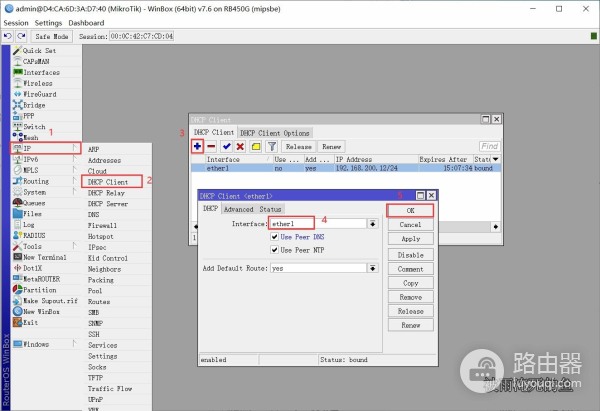
Task: Expand the MPLS submenu
Action: coord(46,170)
